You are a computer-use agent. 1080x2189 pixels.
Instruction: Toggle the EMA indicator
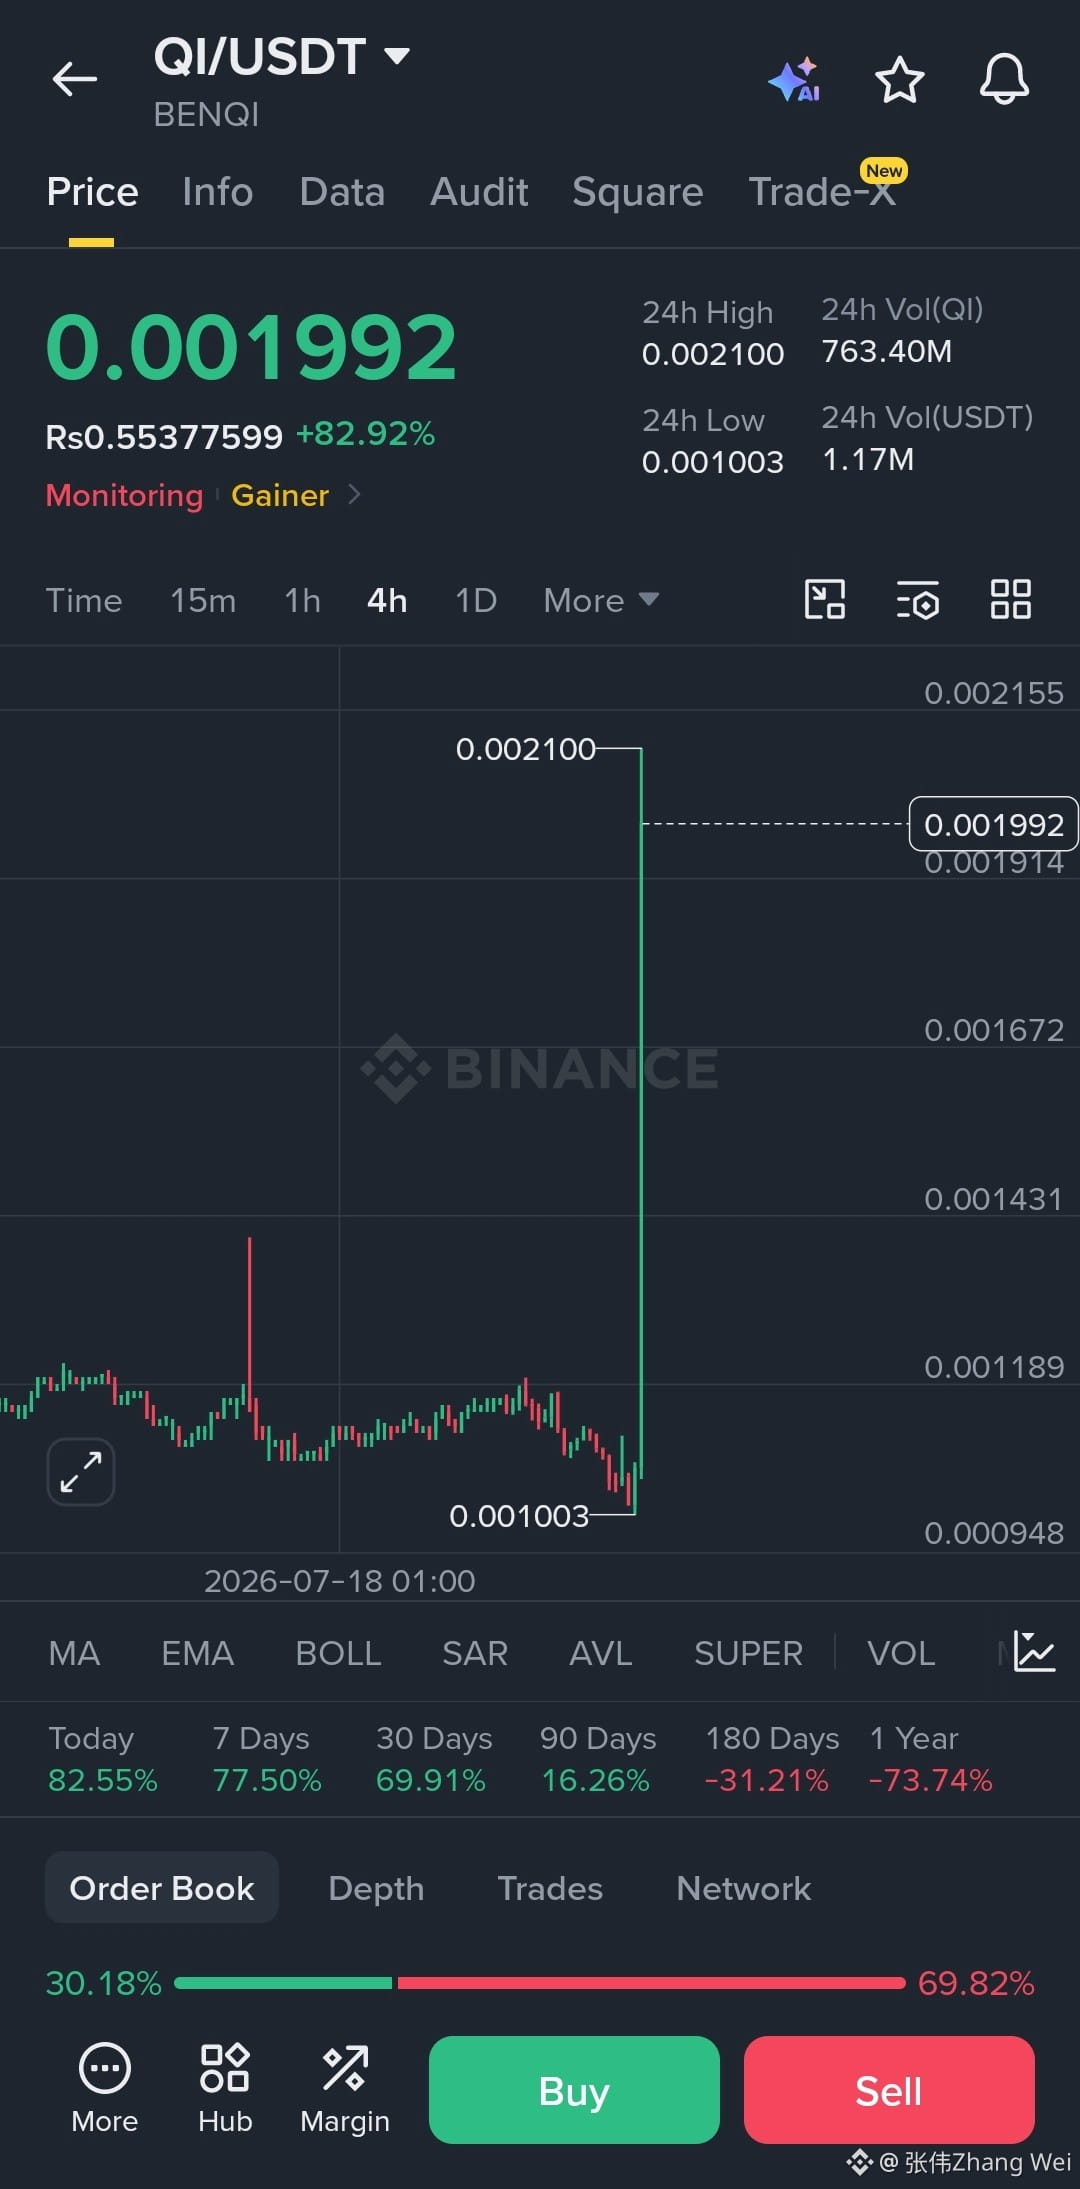coord(198,1653)
